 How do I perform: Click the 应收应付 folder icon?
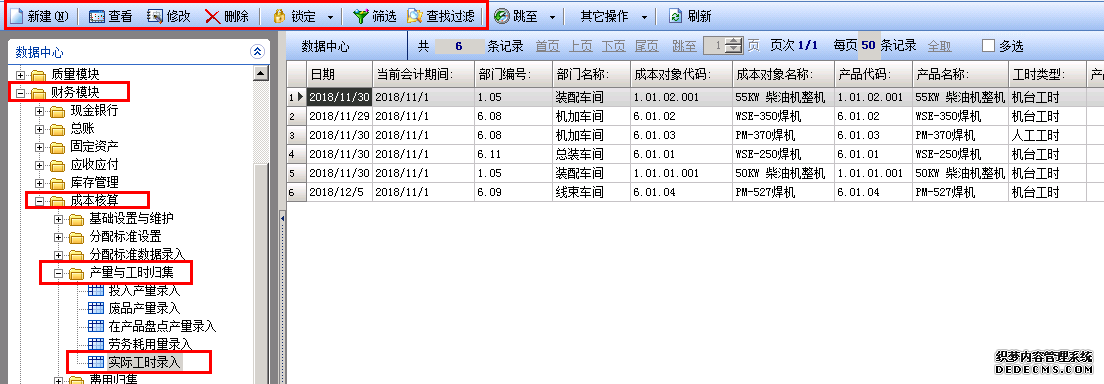point(58,165)
